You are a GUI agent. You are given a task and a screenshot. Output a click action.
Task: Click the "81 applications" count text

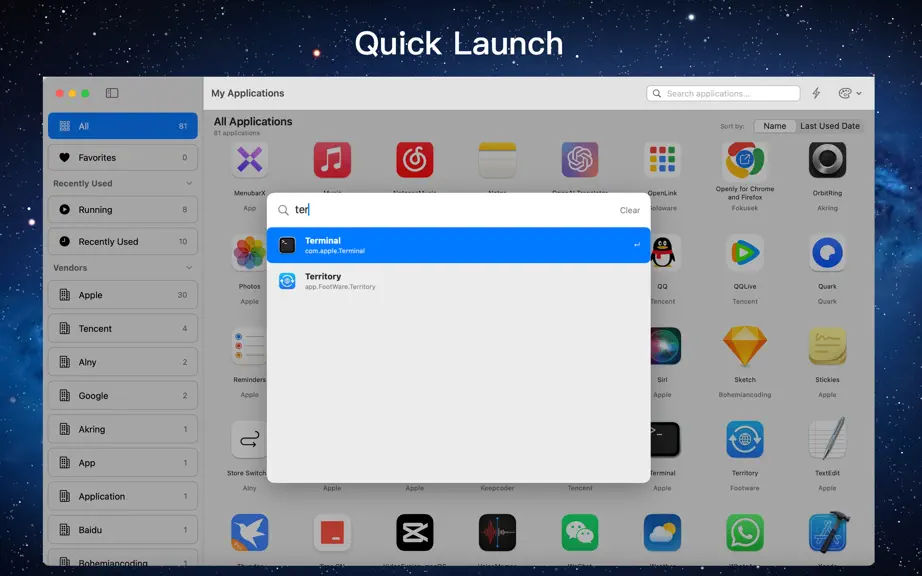pyautogui.click(x=237, y=133)
